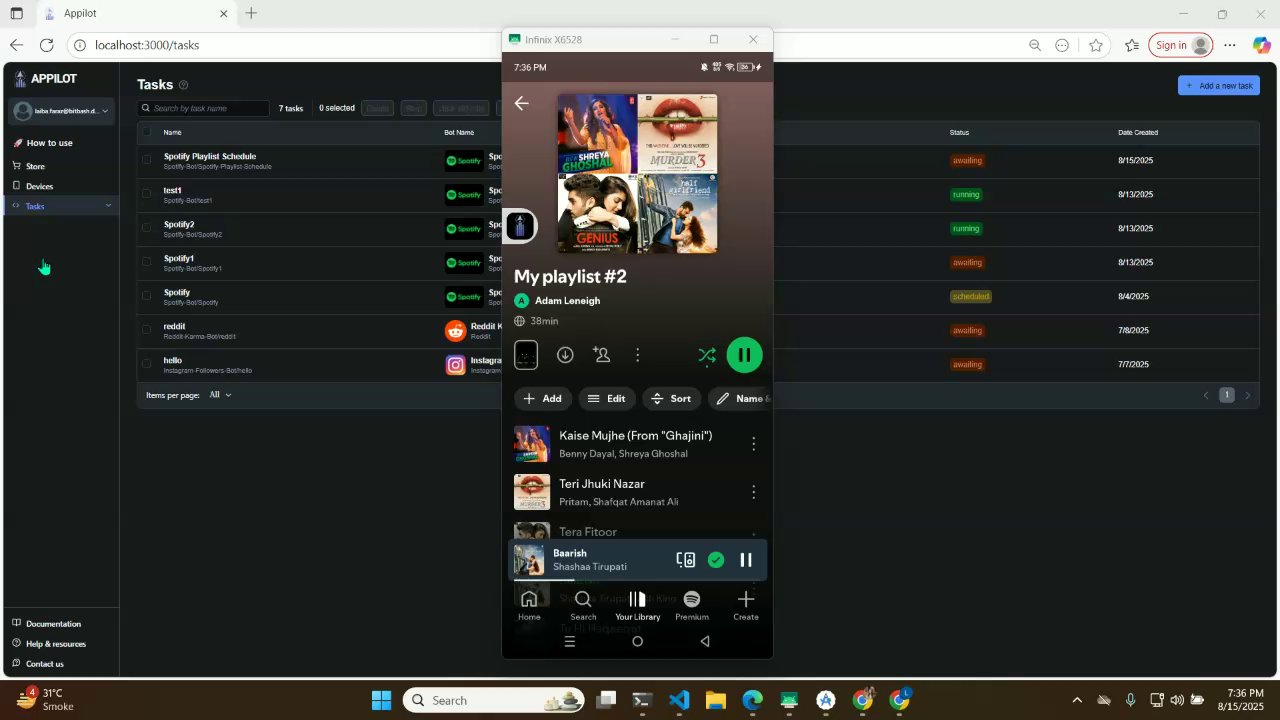Tap the Android back triangle button
Screen dimensions: 1280x720
[704, 642]
